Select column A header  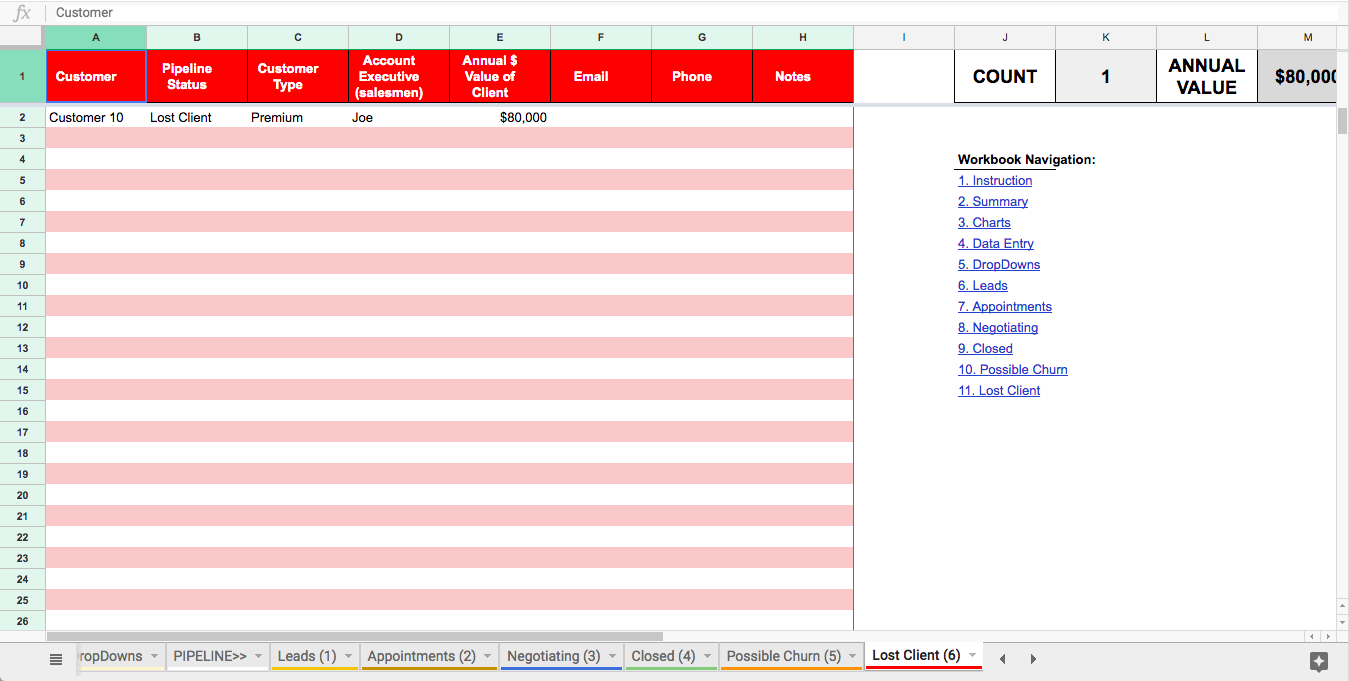96,37
